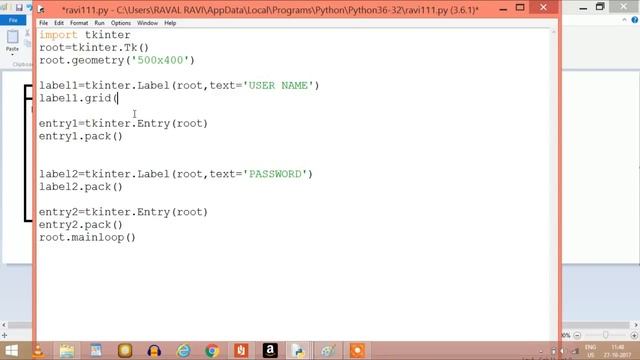Image resolution: width=640 pixels, height=360 pixels.
Task: Click the 'entry2=tkinter.Entry(root)' line
Action: [123, 212]
